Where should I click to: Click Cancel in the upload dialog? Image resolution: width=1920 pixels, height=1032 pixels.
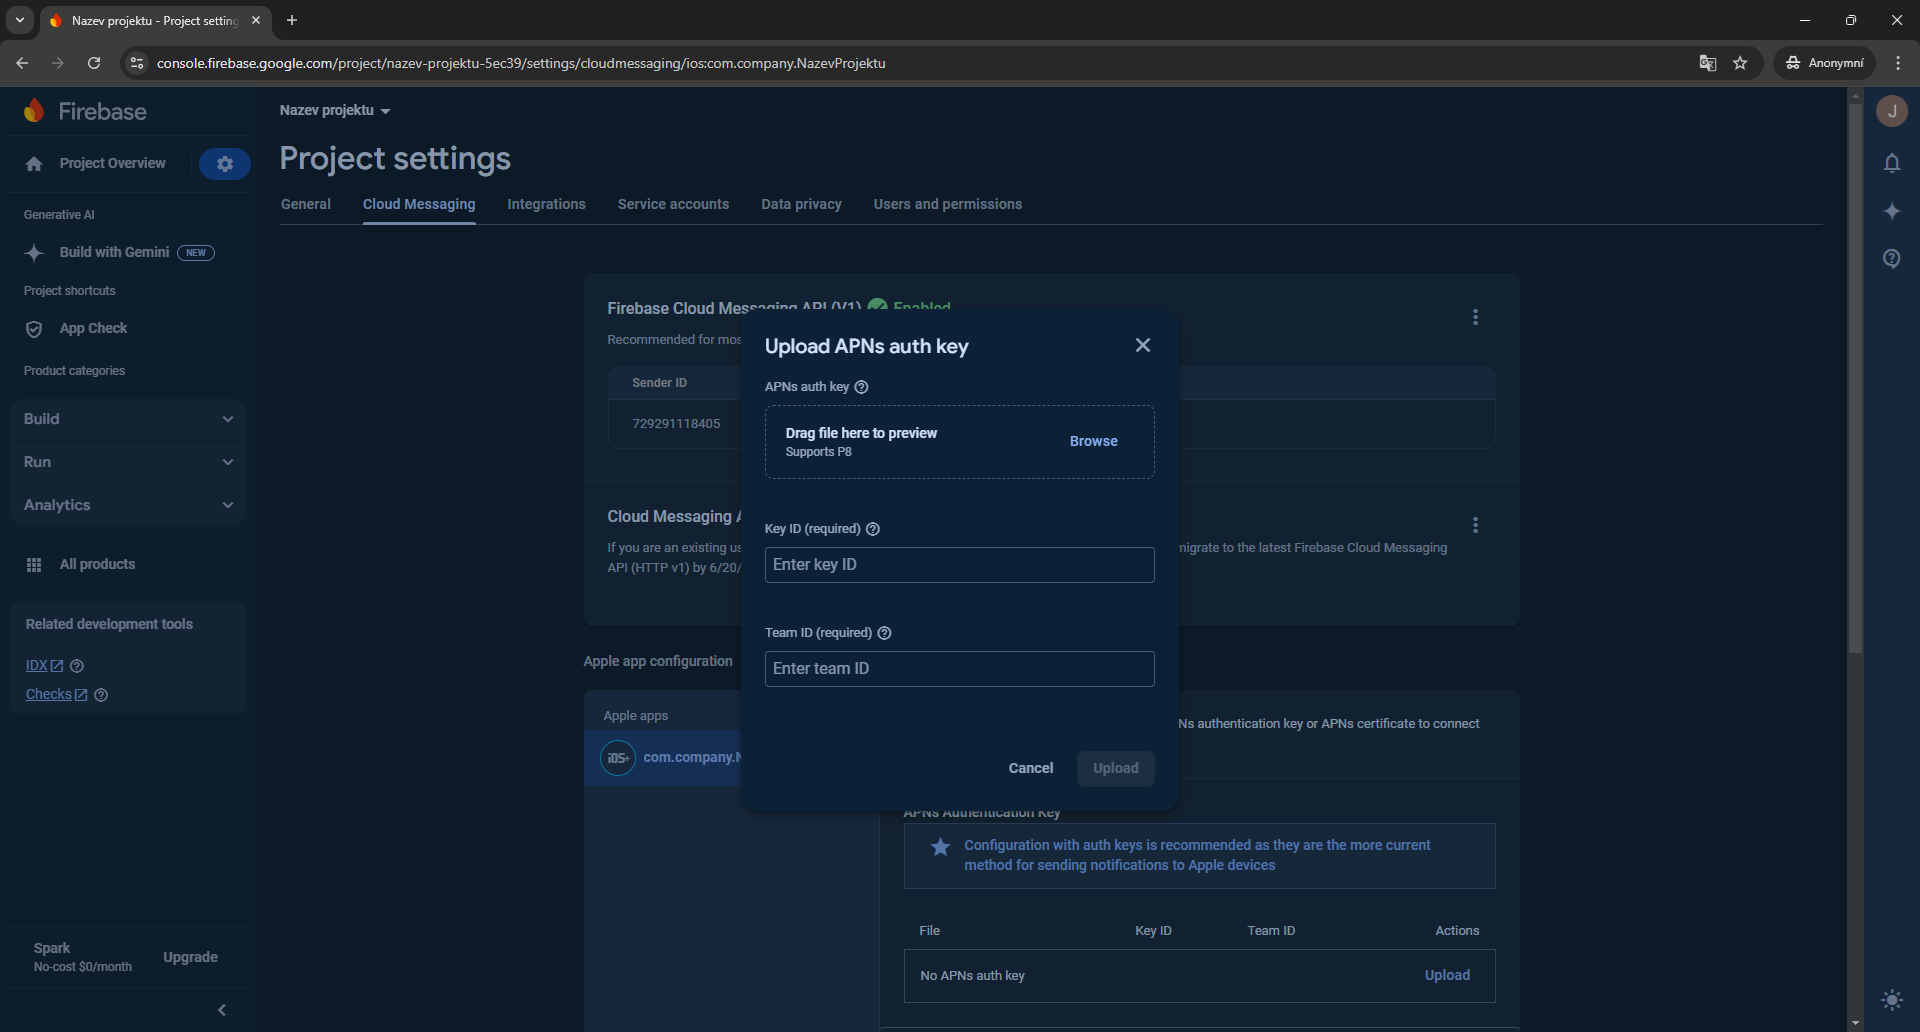pyautogui.click(x=1030, y=768)
